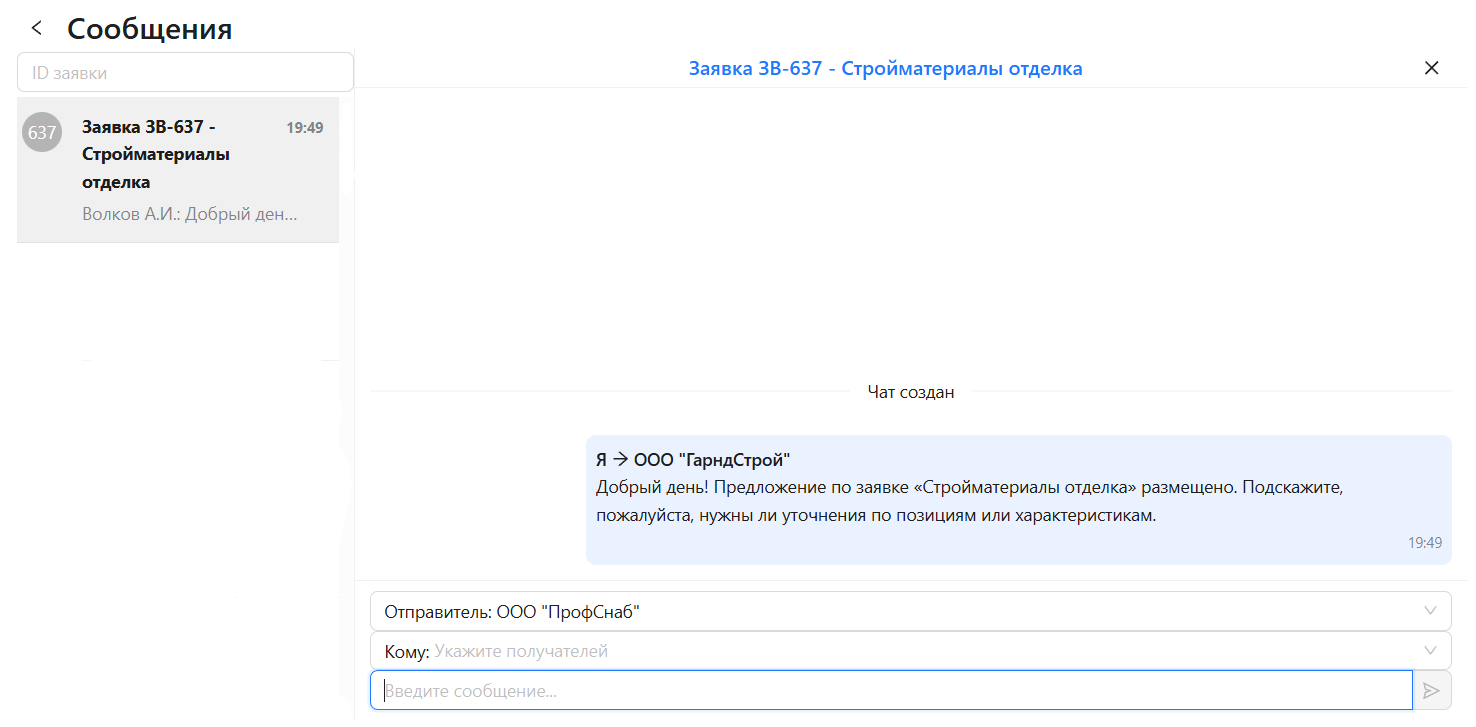Click the message bubble addressed to ООО ГарндСтрой
This screenshot has height=727, width=1476.
1018,500
